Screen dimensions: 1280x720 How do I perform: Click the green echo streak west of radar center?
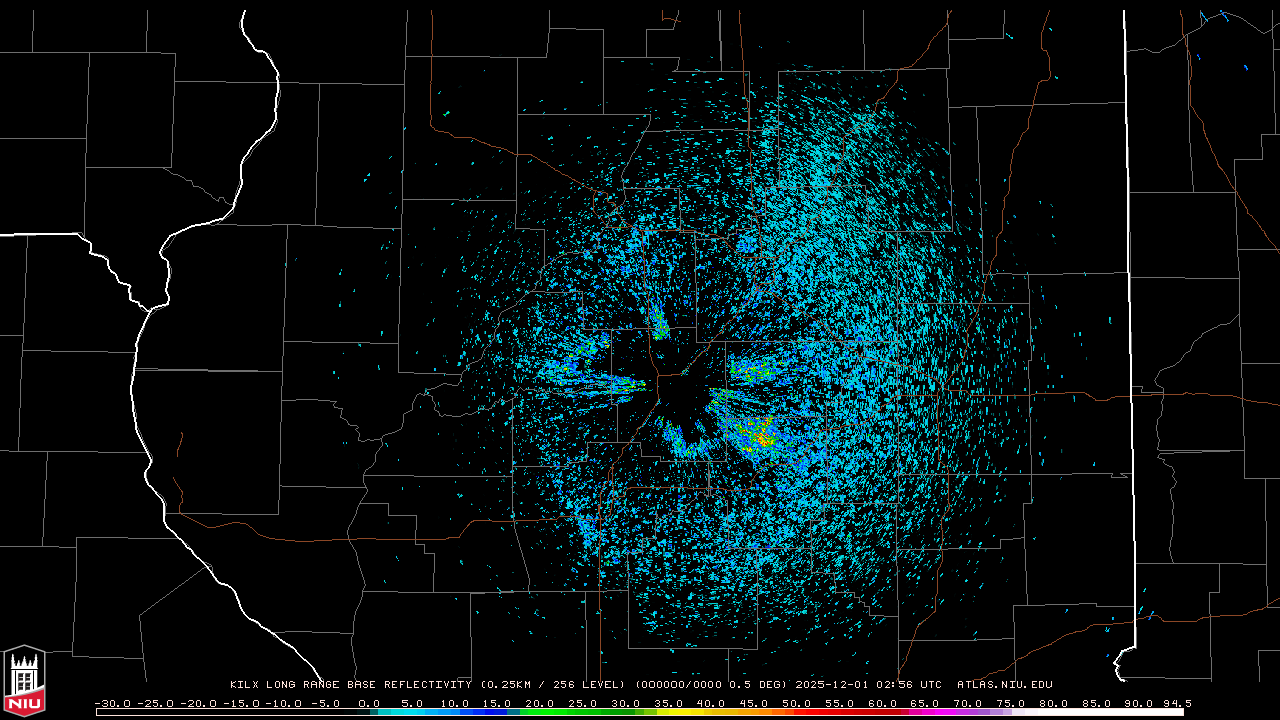click(x=625, y=382)
